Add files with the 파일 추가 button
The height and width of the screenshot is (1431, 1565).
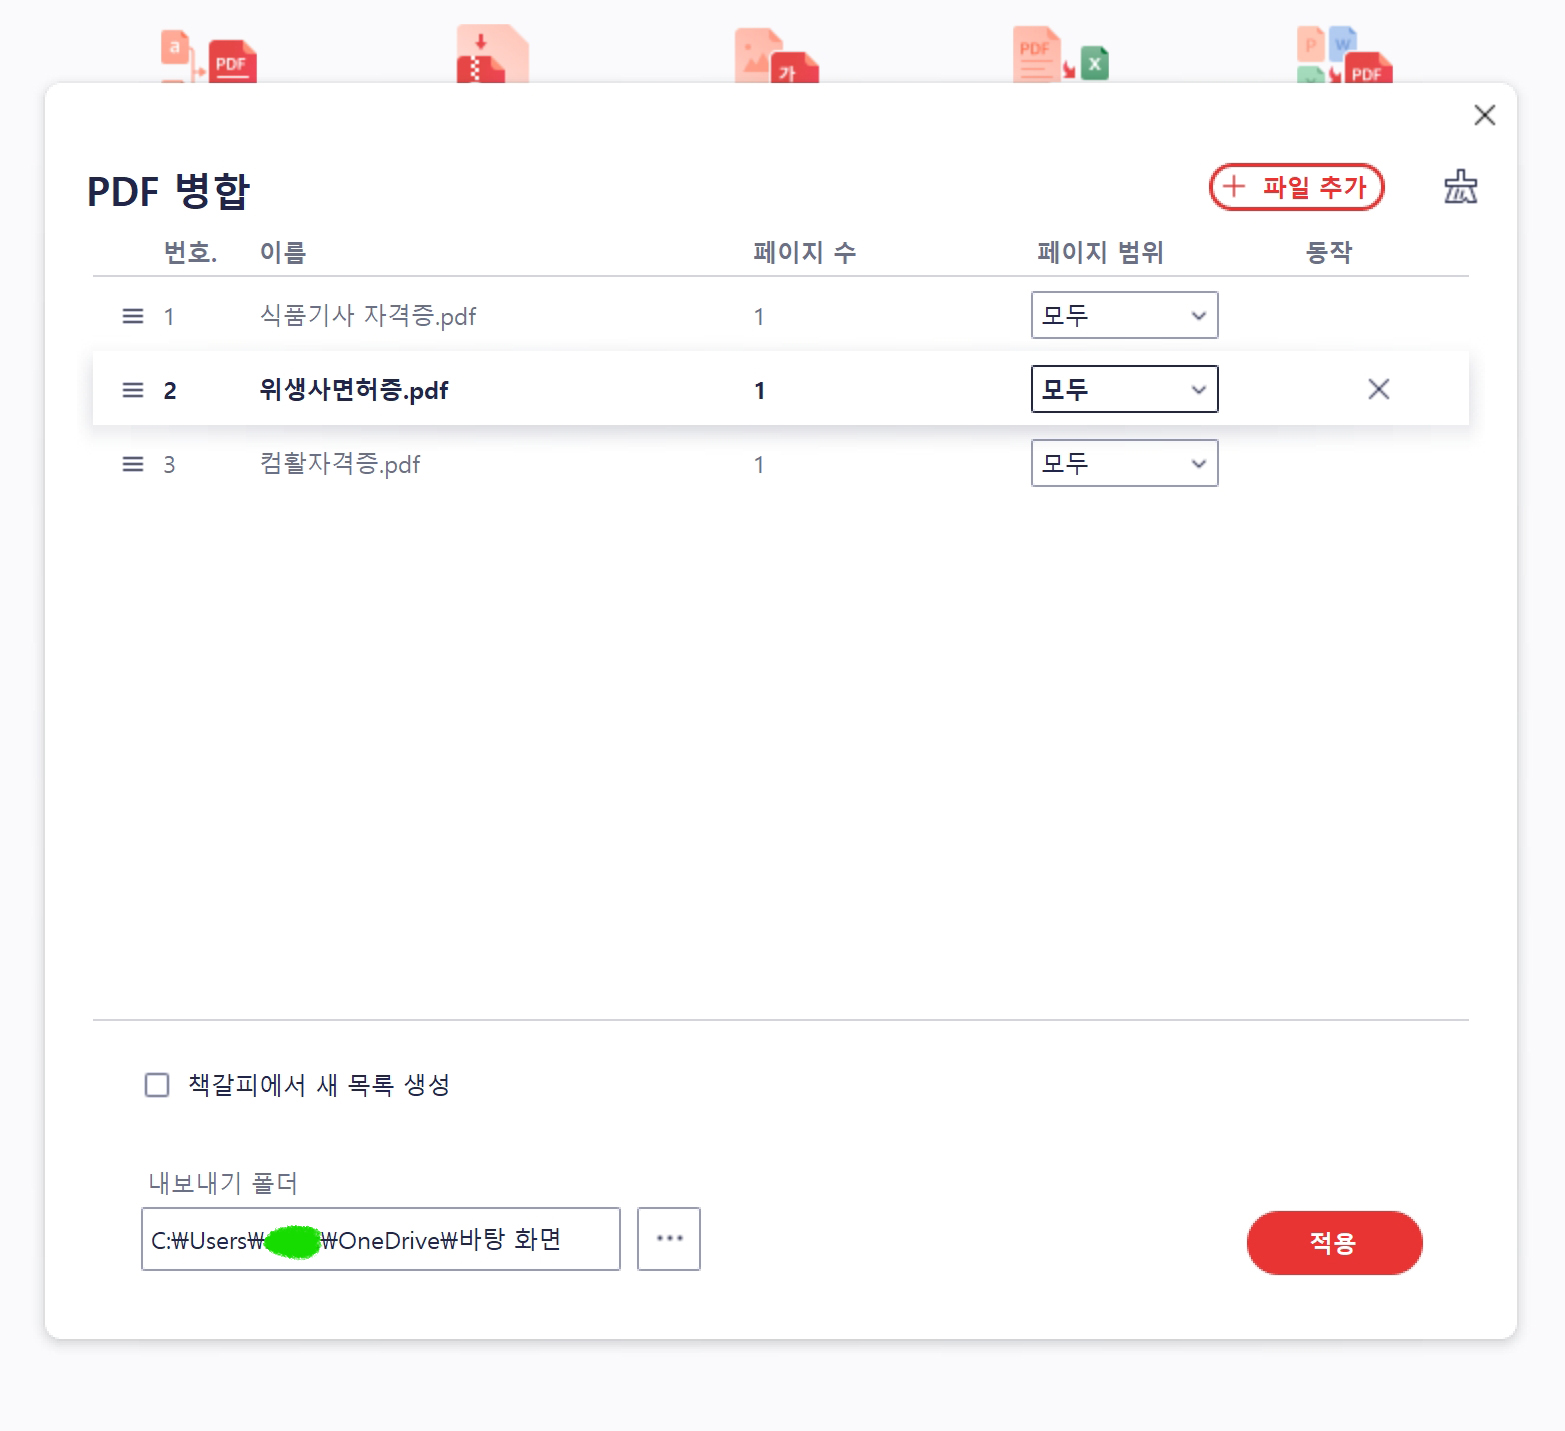1297,187
